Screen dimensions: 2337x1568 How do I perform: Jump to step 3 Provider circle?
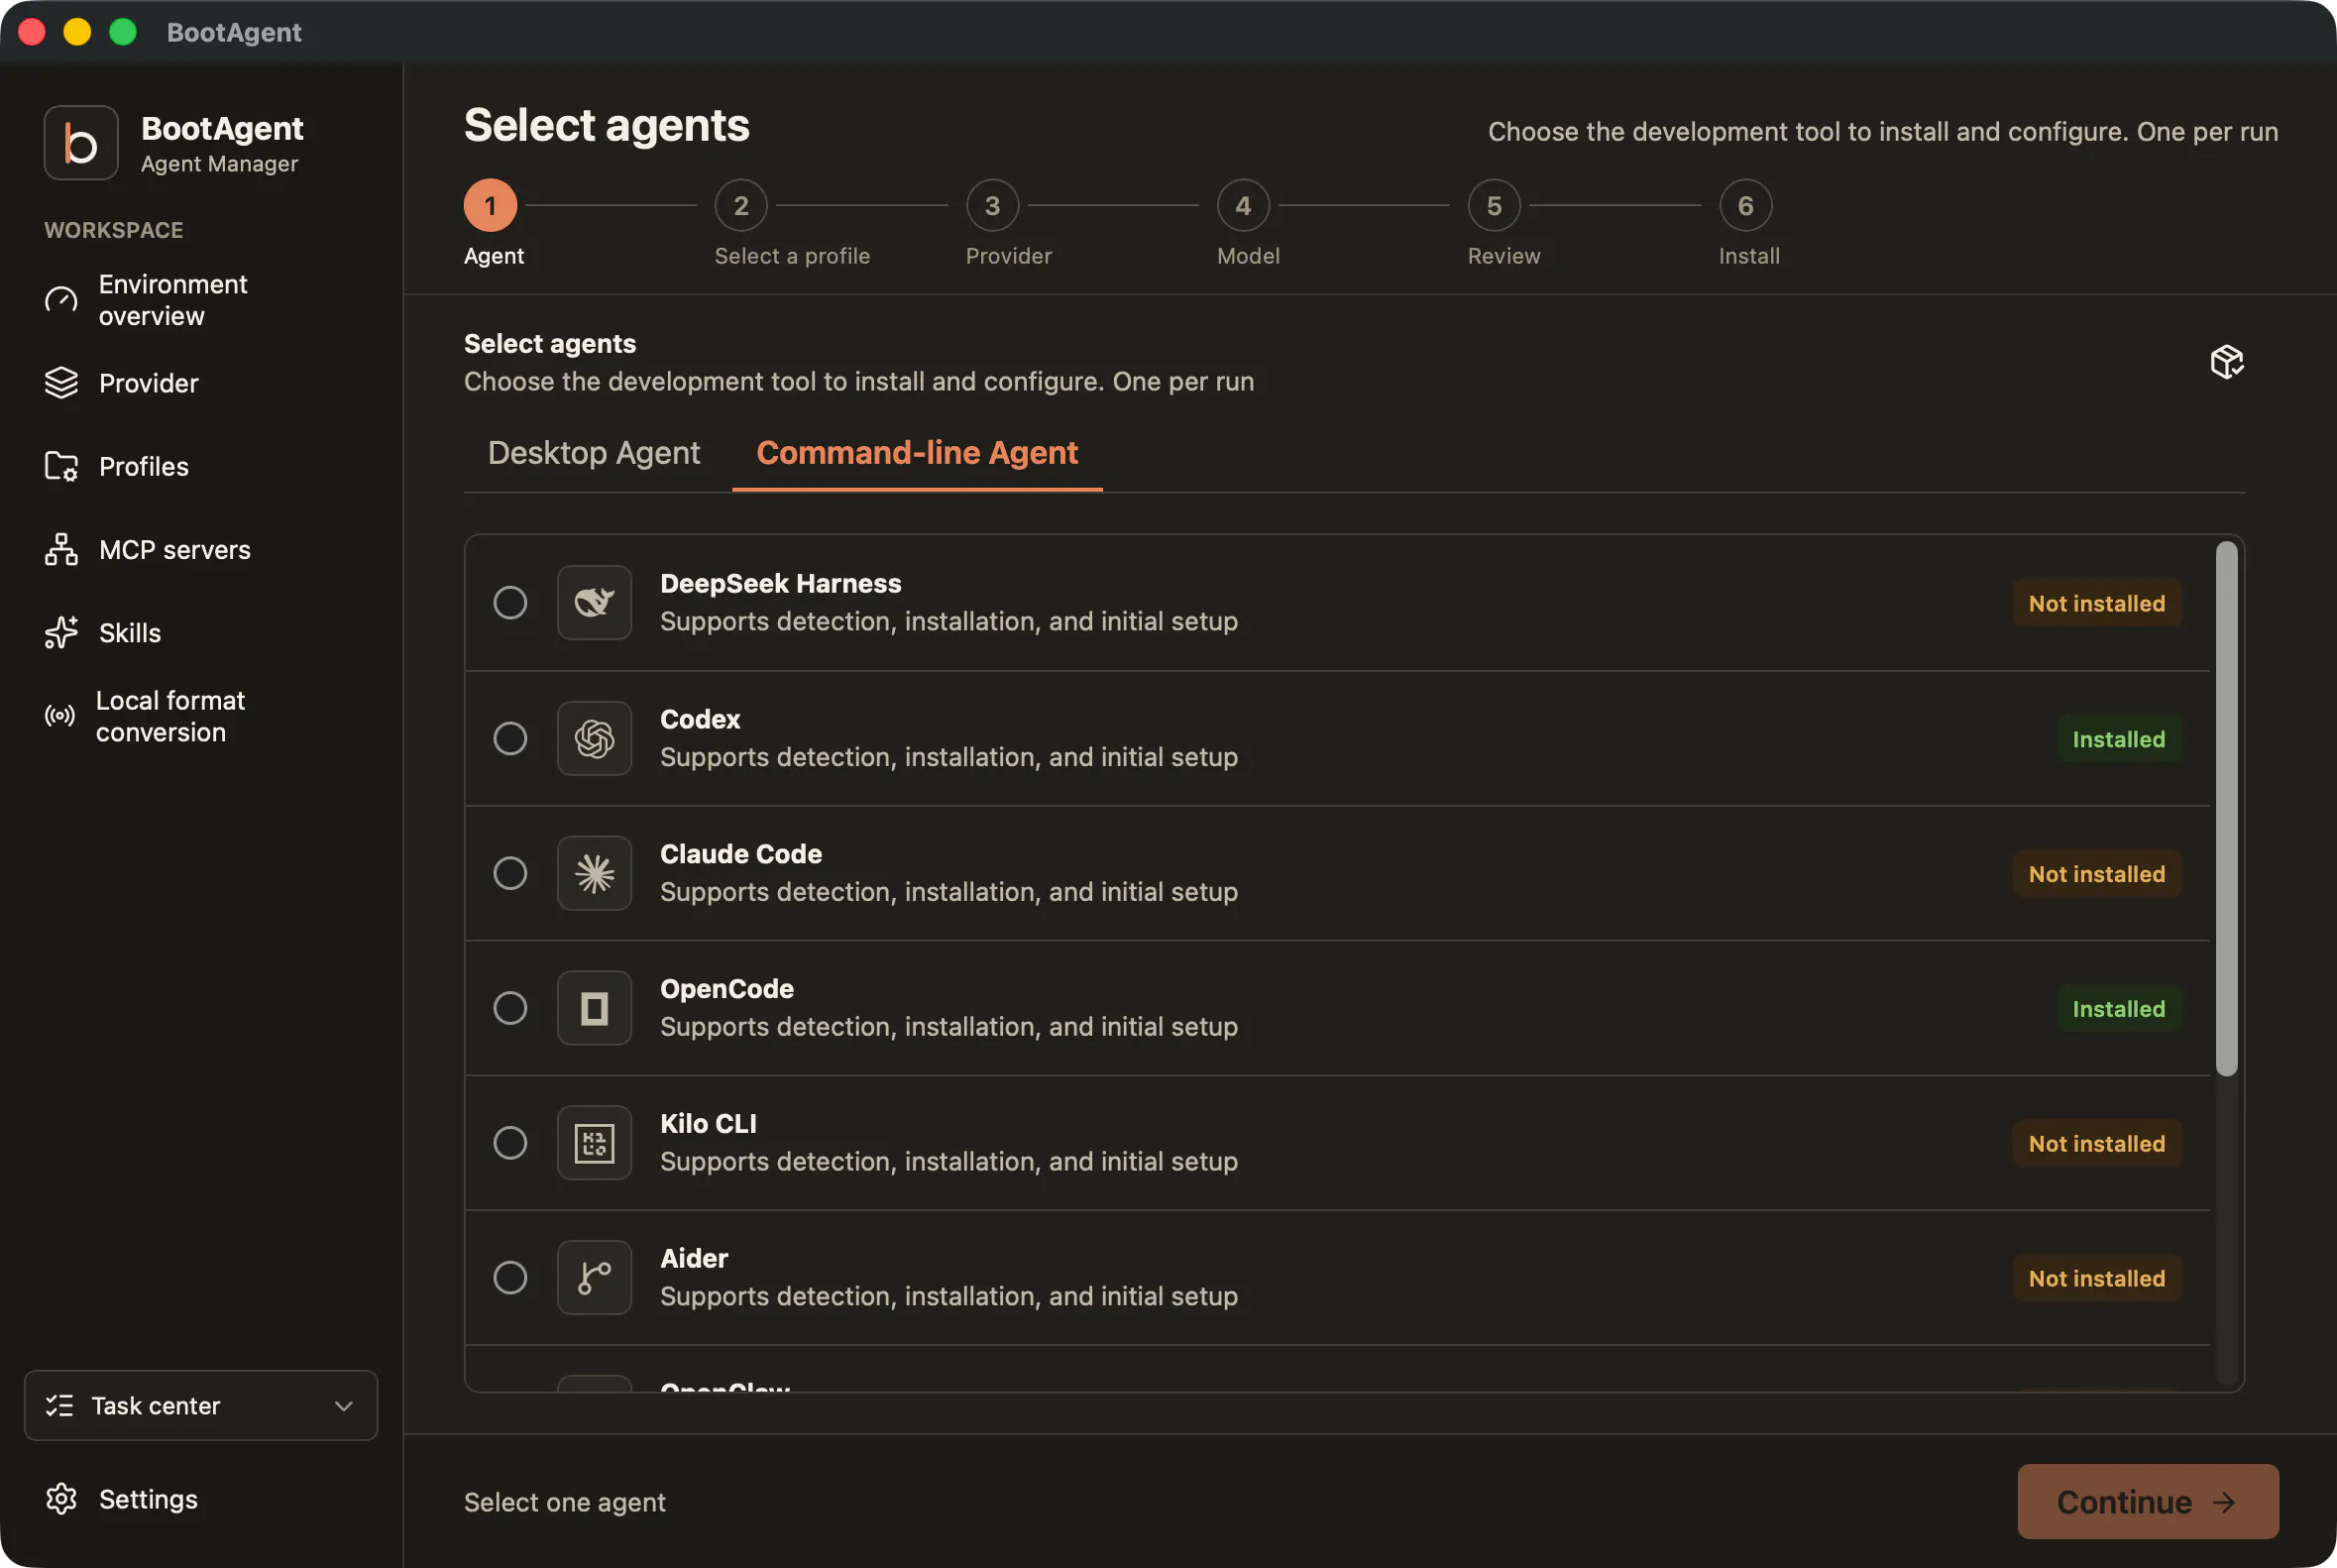pos(992,206)
